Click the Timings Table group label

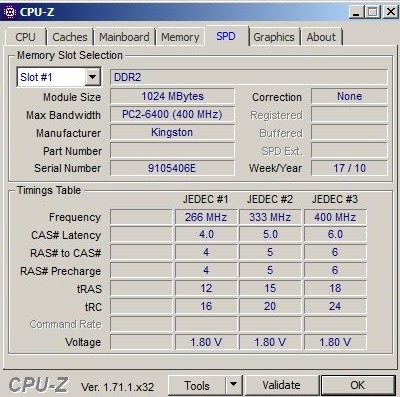click(49, 190)
